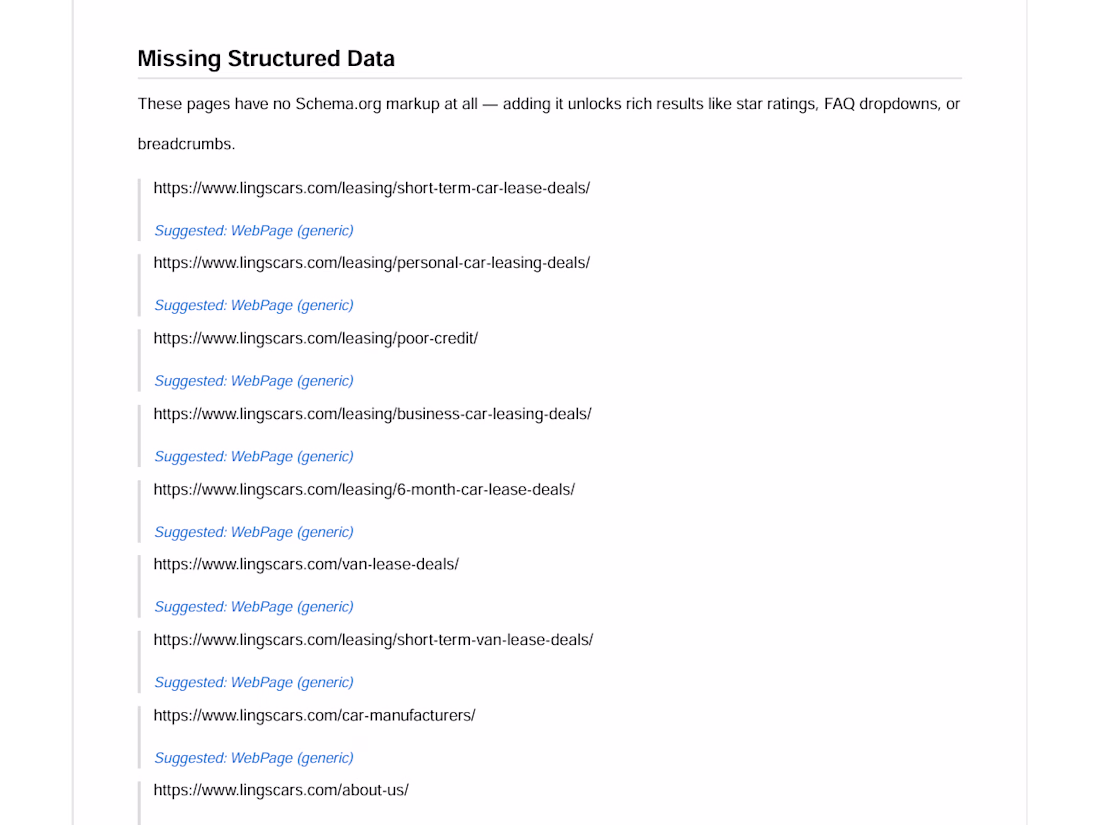Click the van-lease-deals URL
1100x825 pixels.
click(x=306, y=564)
